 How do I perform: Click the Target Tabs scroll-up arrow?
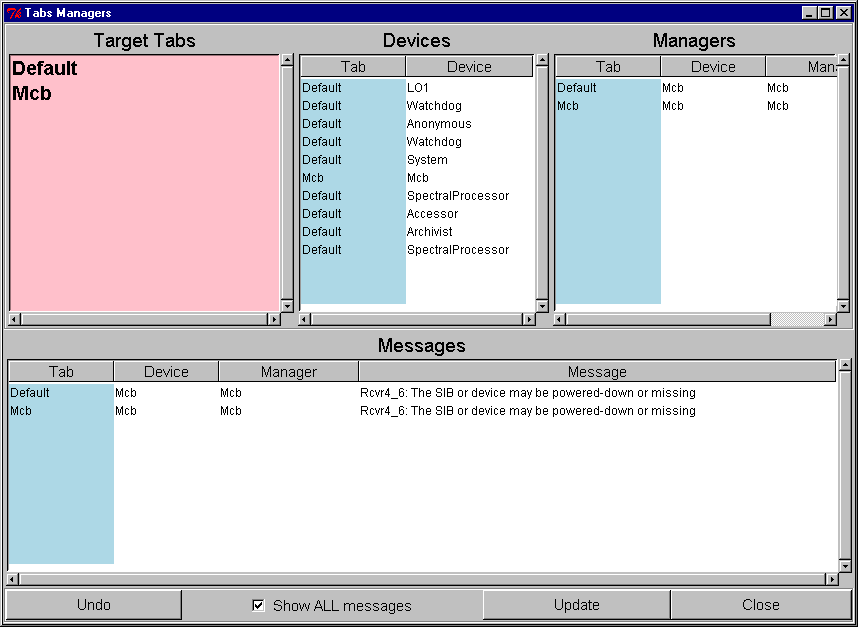[x=287, y=60]
